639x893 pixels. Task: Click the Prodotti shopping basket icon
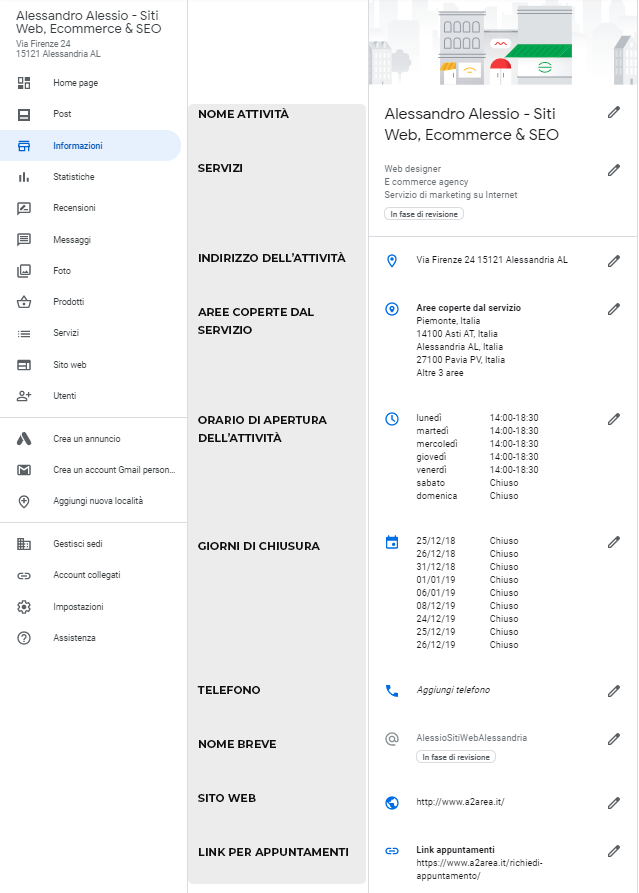[24, 302]
